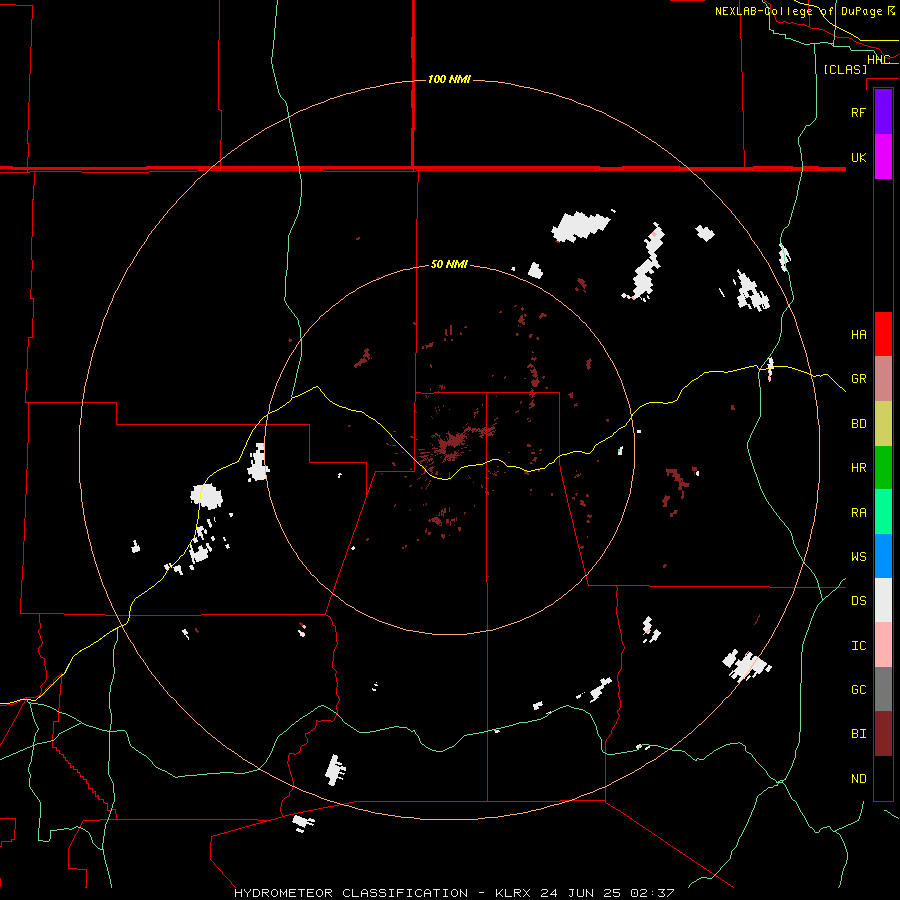Click the RA legend label
This screenshot has width=900, height=900.
[858, 513]
